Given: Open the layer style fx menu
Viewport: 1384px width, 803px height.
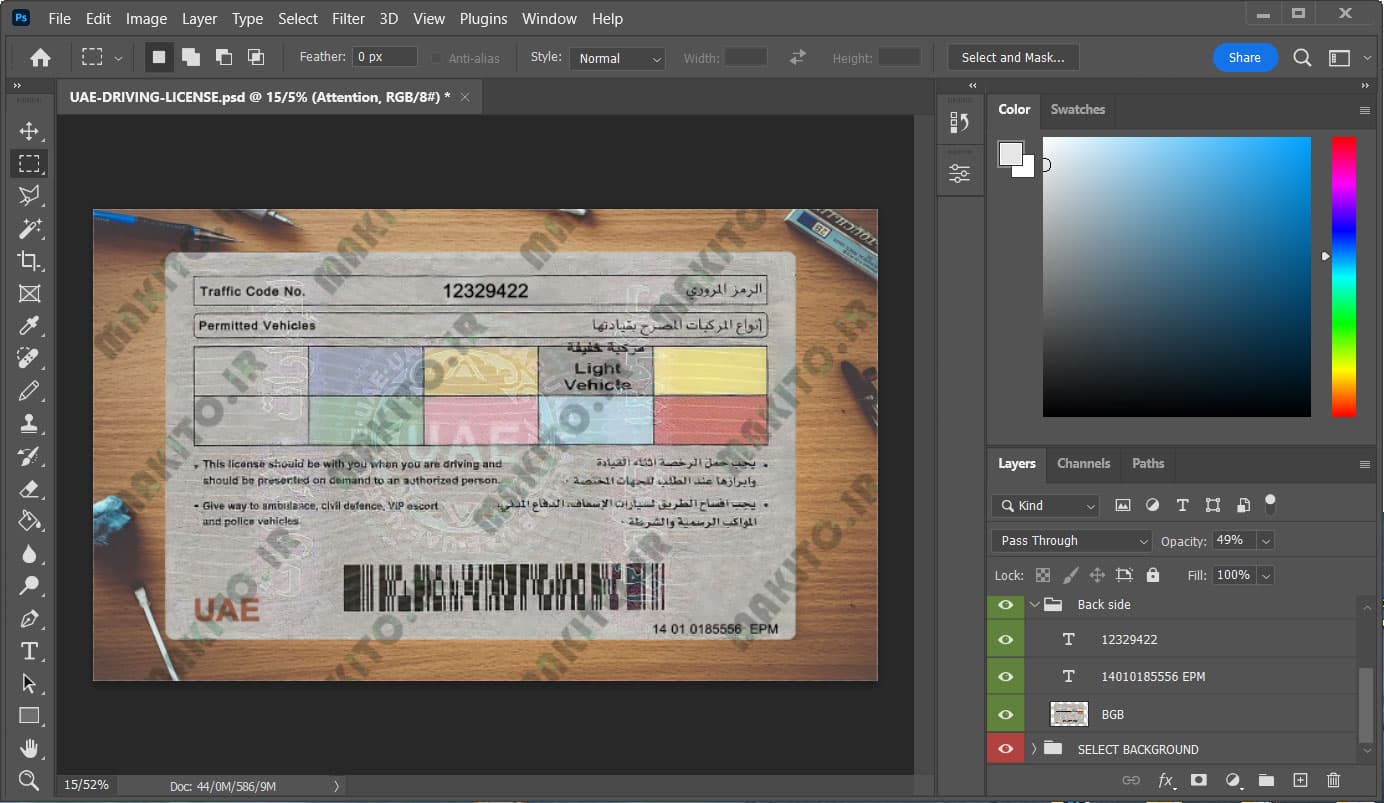Looking at the screenshot, I should pyautogui.click(x=1165, y=780).
